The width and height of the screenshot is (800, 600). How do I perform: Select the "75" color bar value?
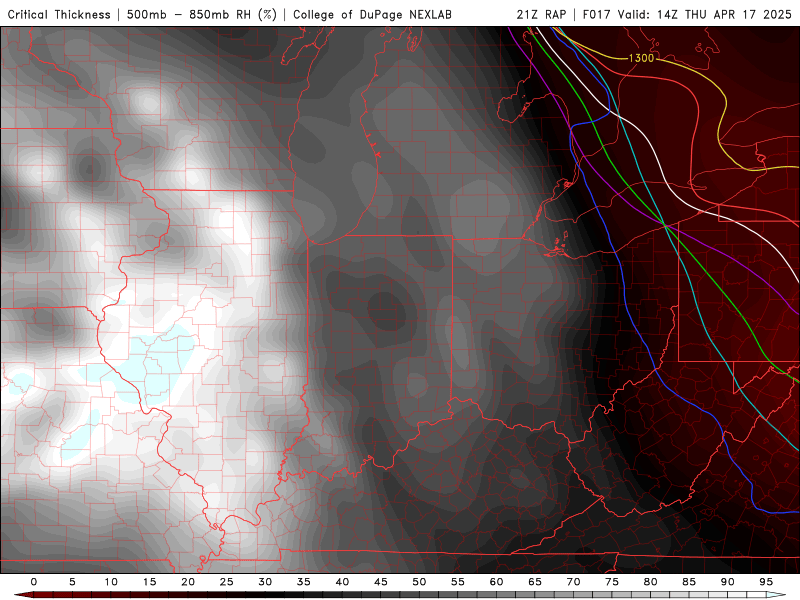click(x=612, y=582)
